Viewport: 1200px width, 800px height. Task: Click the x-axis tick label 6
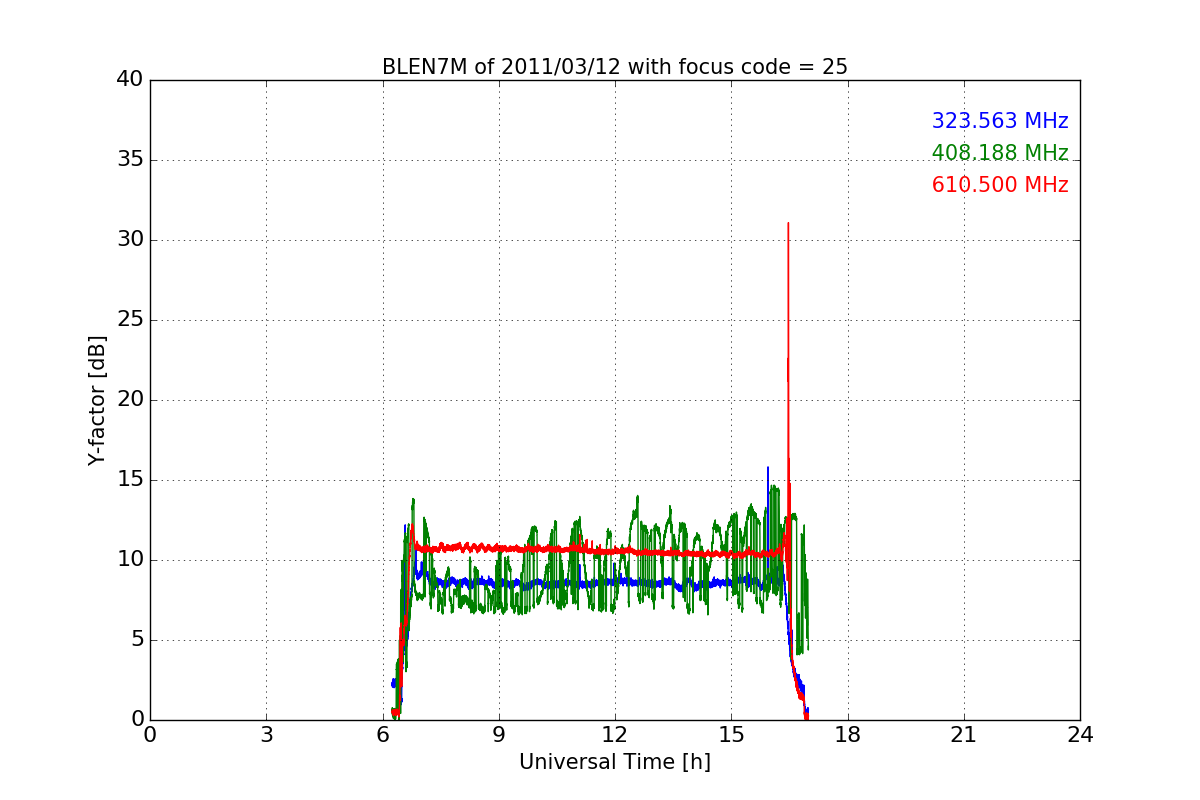[382, 735]
